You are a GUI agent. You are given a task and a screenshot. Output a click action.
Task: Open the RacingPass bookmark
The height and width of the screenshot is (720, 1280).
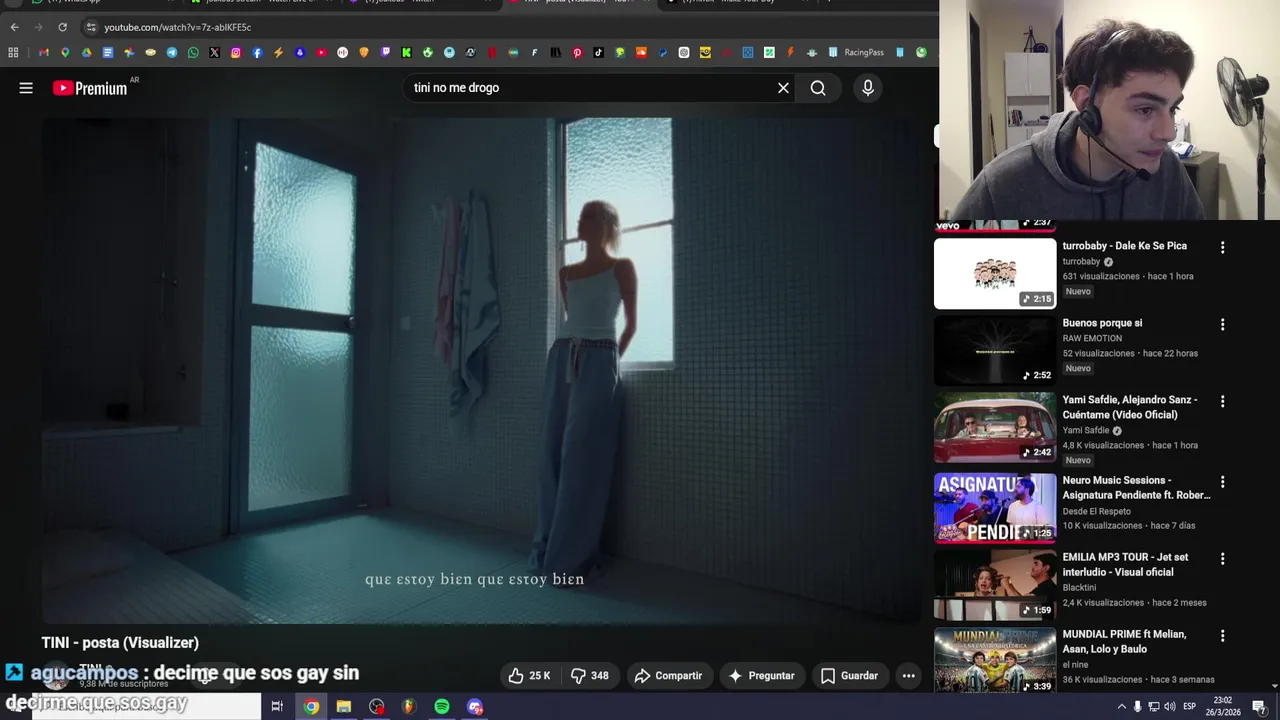point(856,52)
